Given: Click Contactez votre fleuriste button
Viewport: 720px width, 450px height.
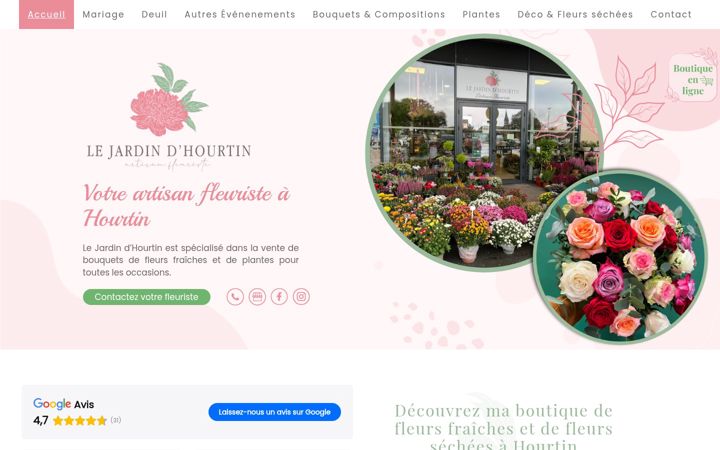Looking at the screenshot, I should tap(146, 297).
